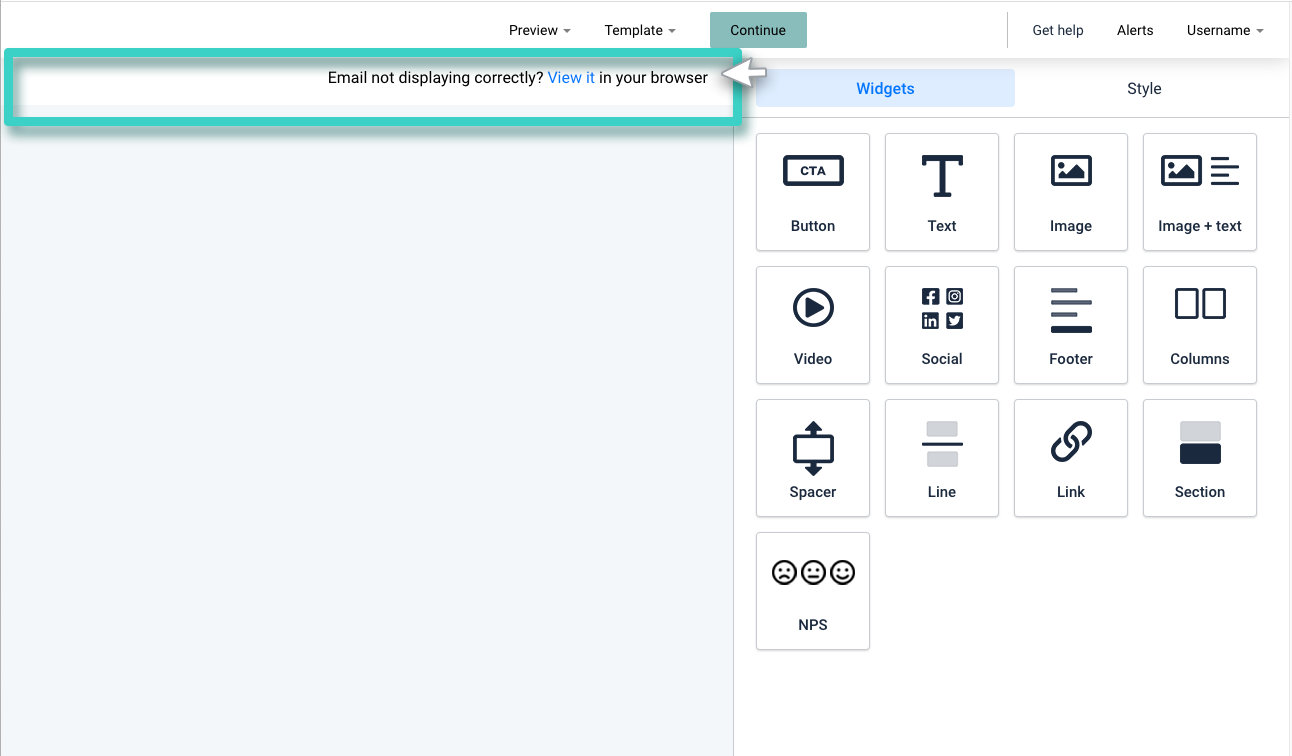Expand the Template dropdown
This screenshot has height=756, width=1292.
640,30
